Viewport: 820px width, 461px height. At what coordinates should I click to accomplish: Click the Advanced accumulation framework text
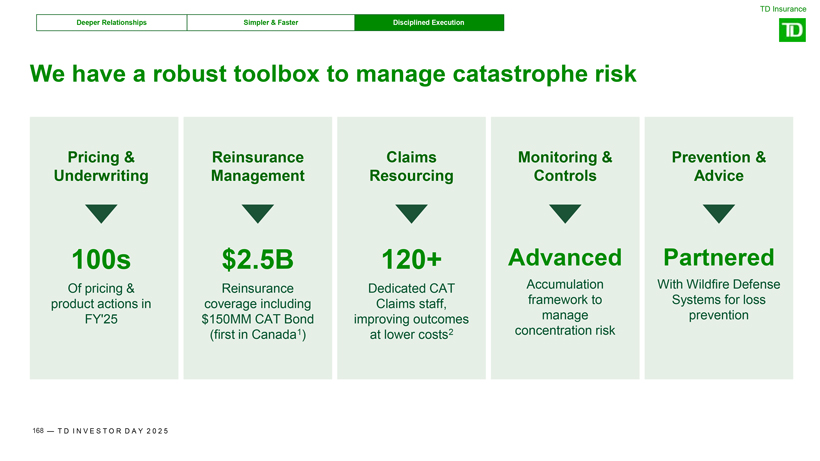pyautogui.click(x=565, y=258)
